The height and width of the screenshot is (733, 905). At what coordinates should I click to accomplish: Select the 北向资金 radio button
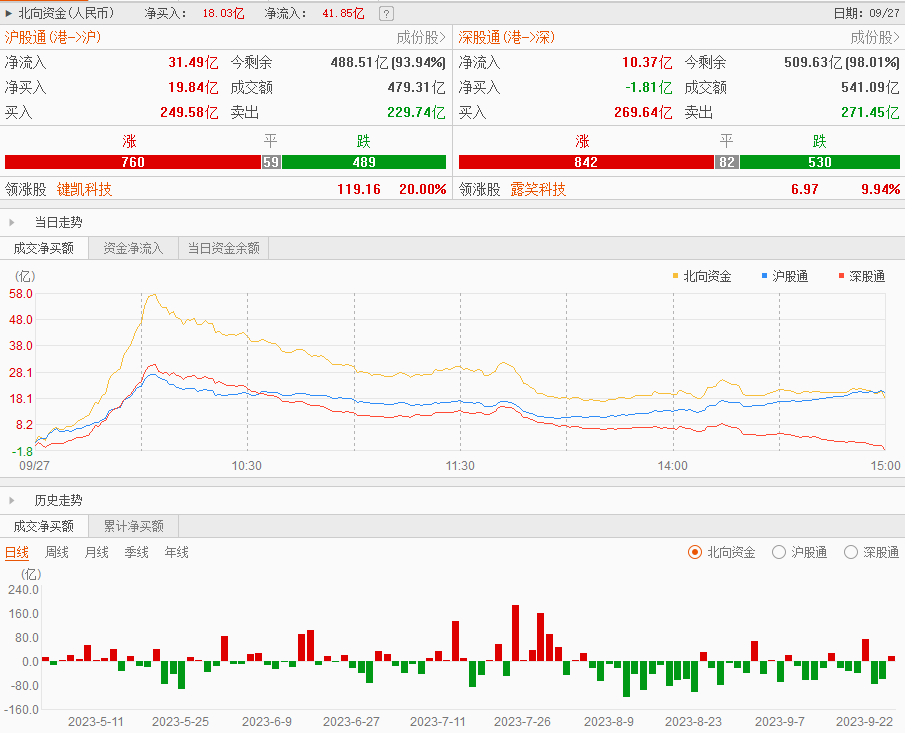click(695, 552)
